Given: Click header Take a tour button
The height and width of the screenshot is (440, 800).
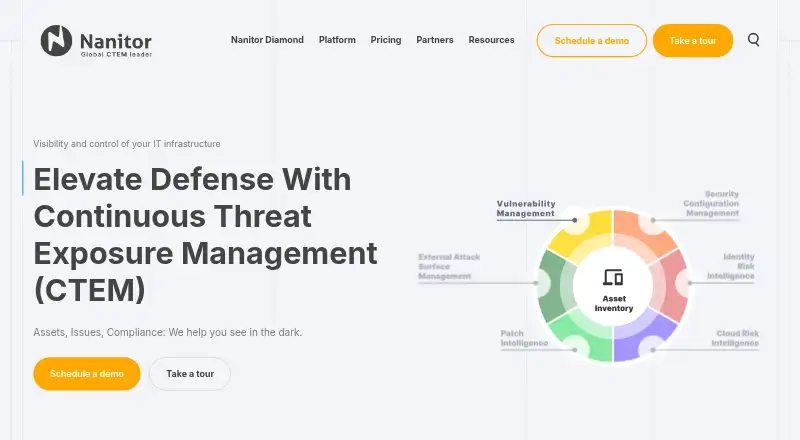Looking at the screenshot, I should [x=692, y=40].
